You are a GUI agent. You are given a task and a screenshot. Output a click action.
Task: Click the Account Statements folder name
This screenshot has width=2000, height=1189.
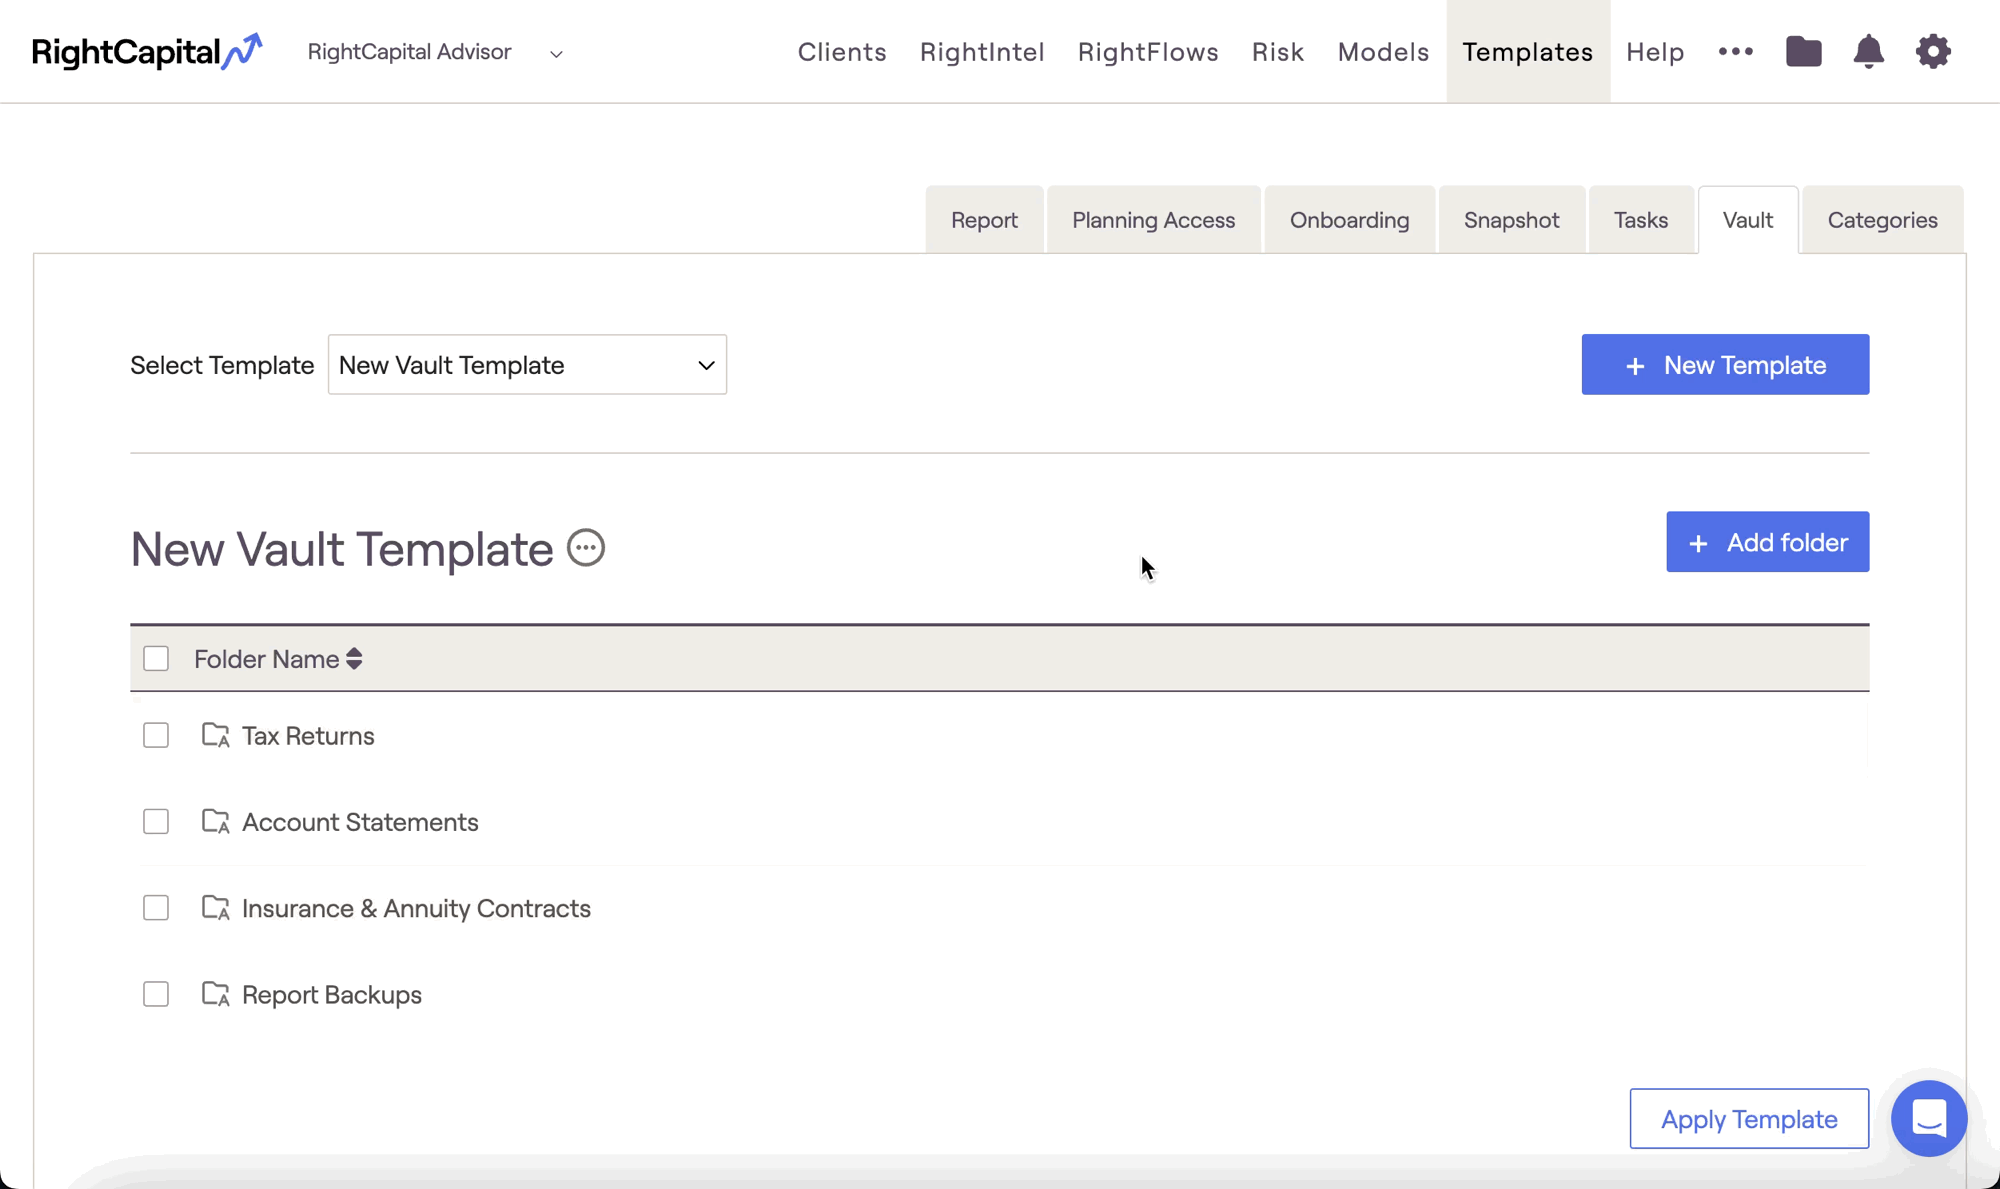click(360, 822)
